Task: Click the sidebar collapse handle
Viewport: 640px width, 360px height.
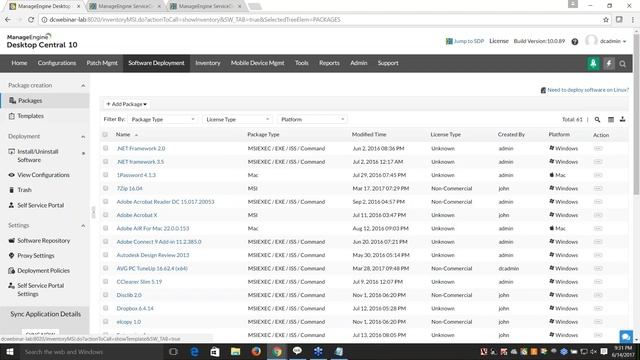Action: 93,212
